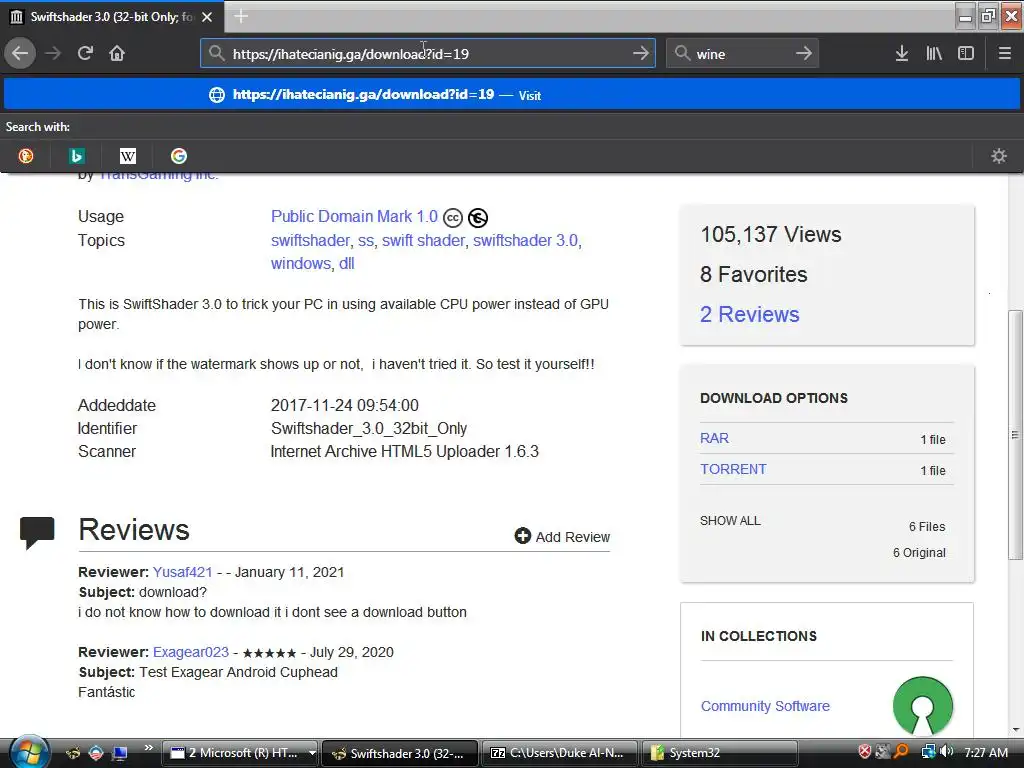Click the Community Software collection logo

point(922,706)
